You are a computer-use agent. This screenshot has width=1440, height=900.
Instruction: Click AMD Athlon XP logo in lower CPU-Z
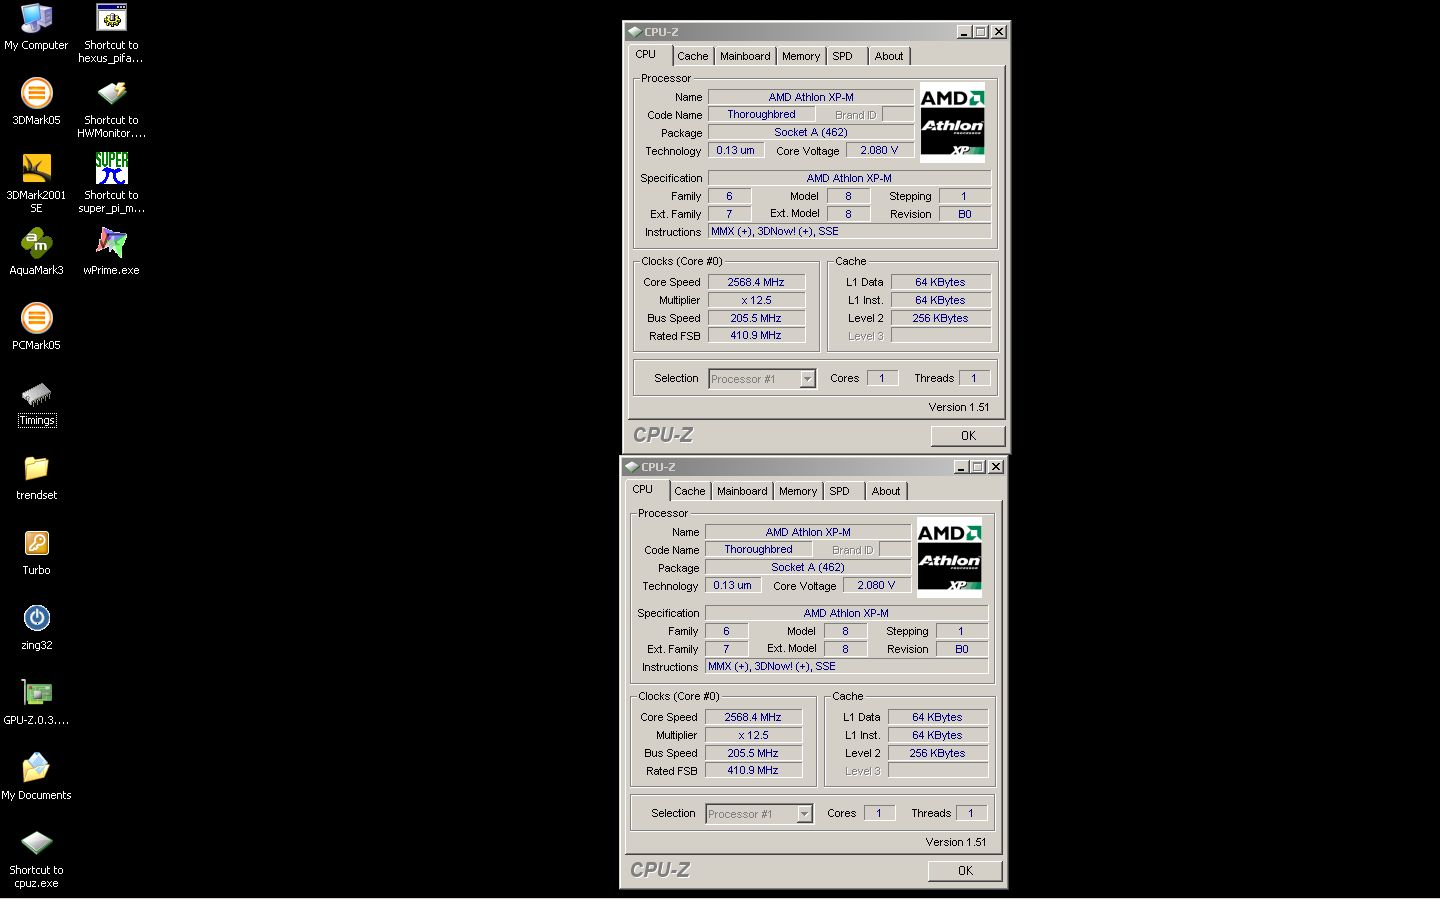tap(949, 557)
